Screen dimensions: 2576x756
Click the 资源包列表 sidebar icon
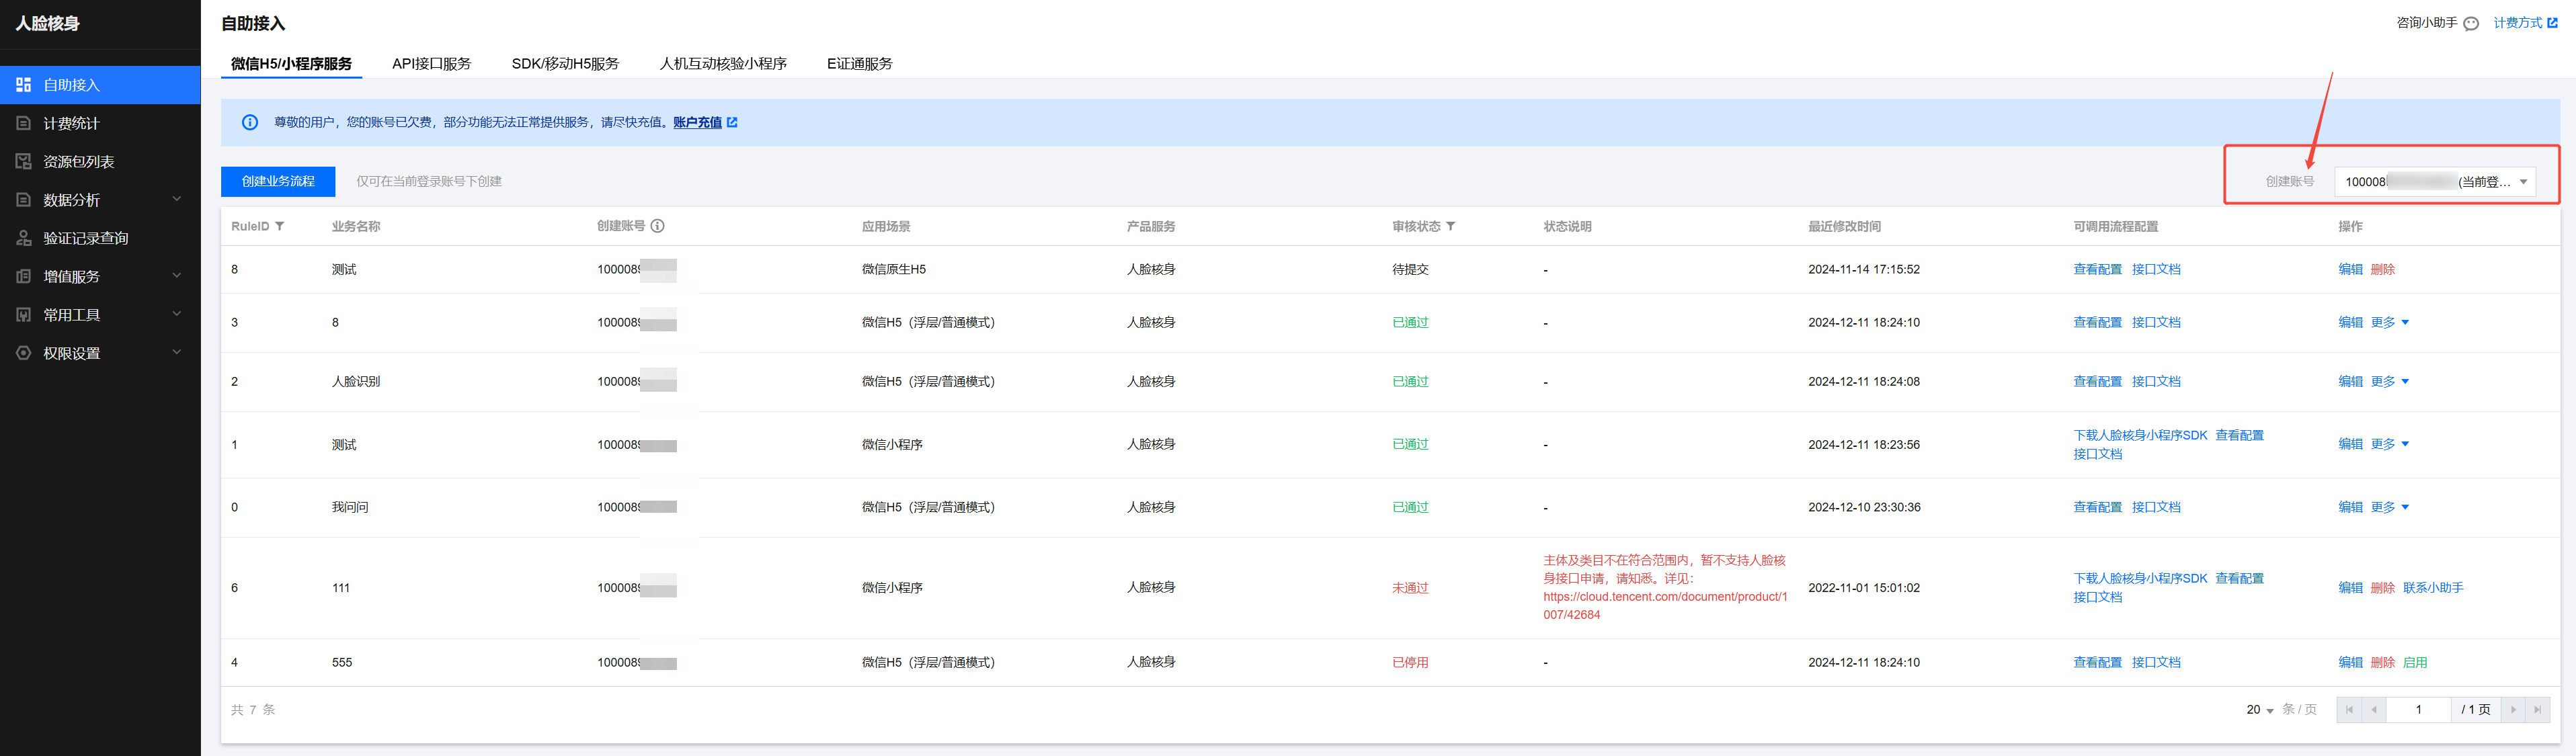24,161
